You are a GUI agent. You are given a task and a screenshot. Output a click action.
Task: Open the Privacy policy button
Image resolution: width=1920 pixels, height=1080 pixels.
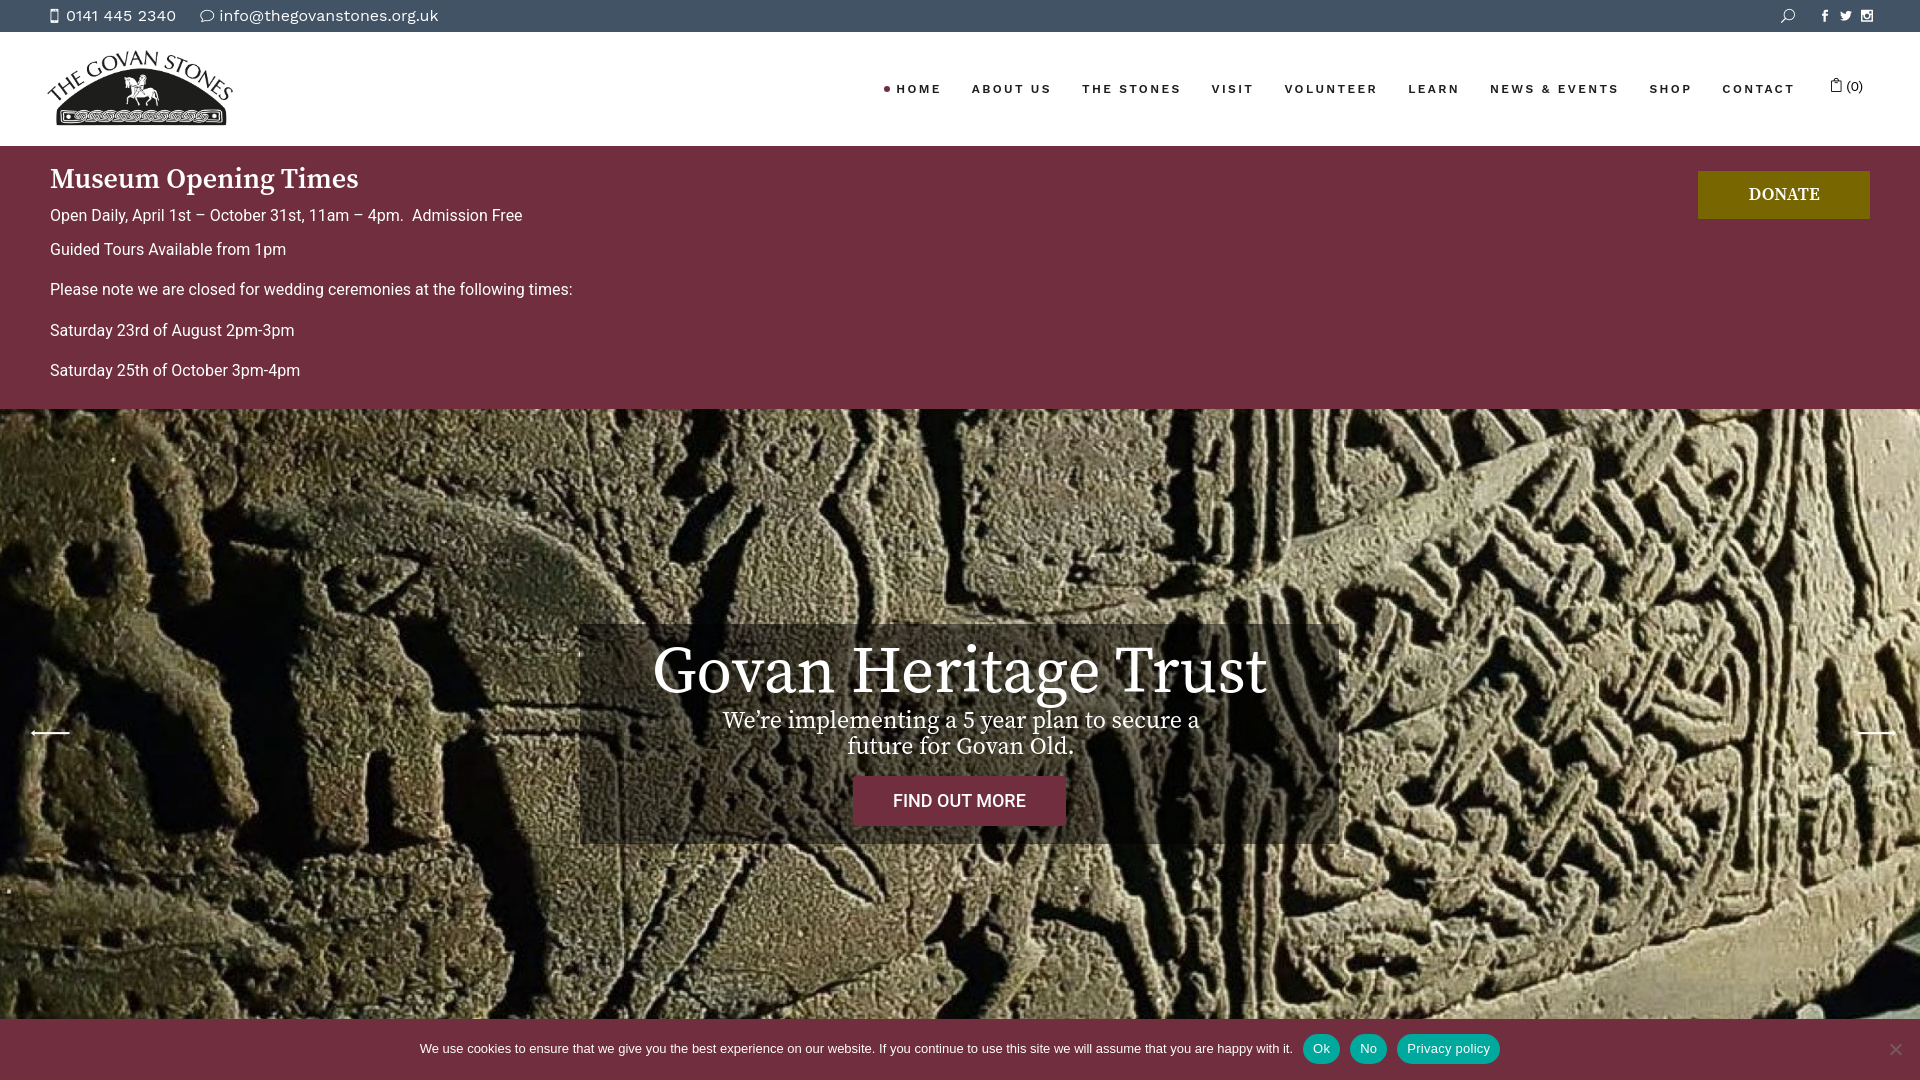coord(1448,1049)
